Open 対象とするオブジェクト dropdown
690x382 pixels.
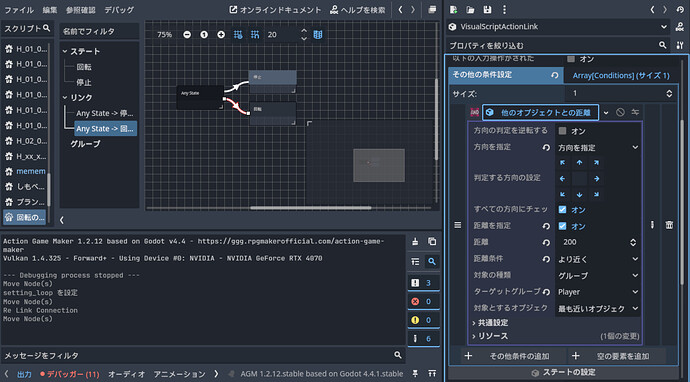coord(598,309)
